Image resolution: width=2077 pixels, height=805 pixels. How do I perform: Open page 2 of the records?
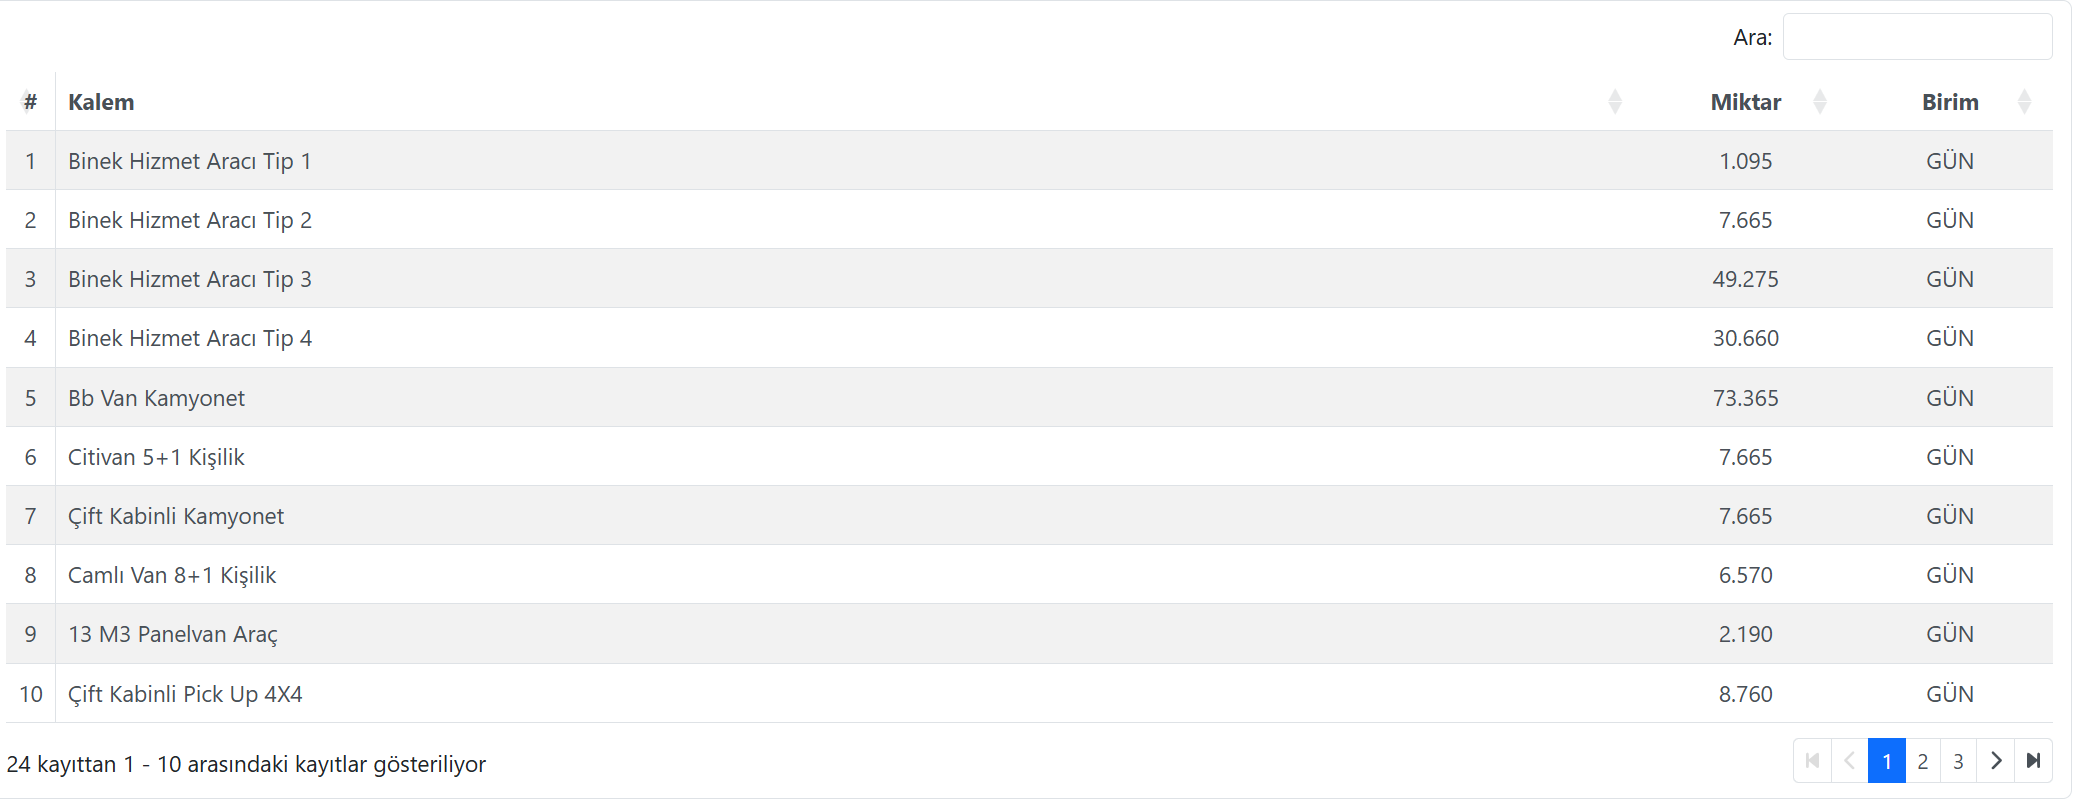1922,761
